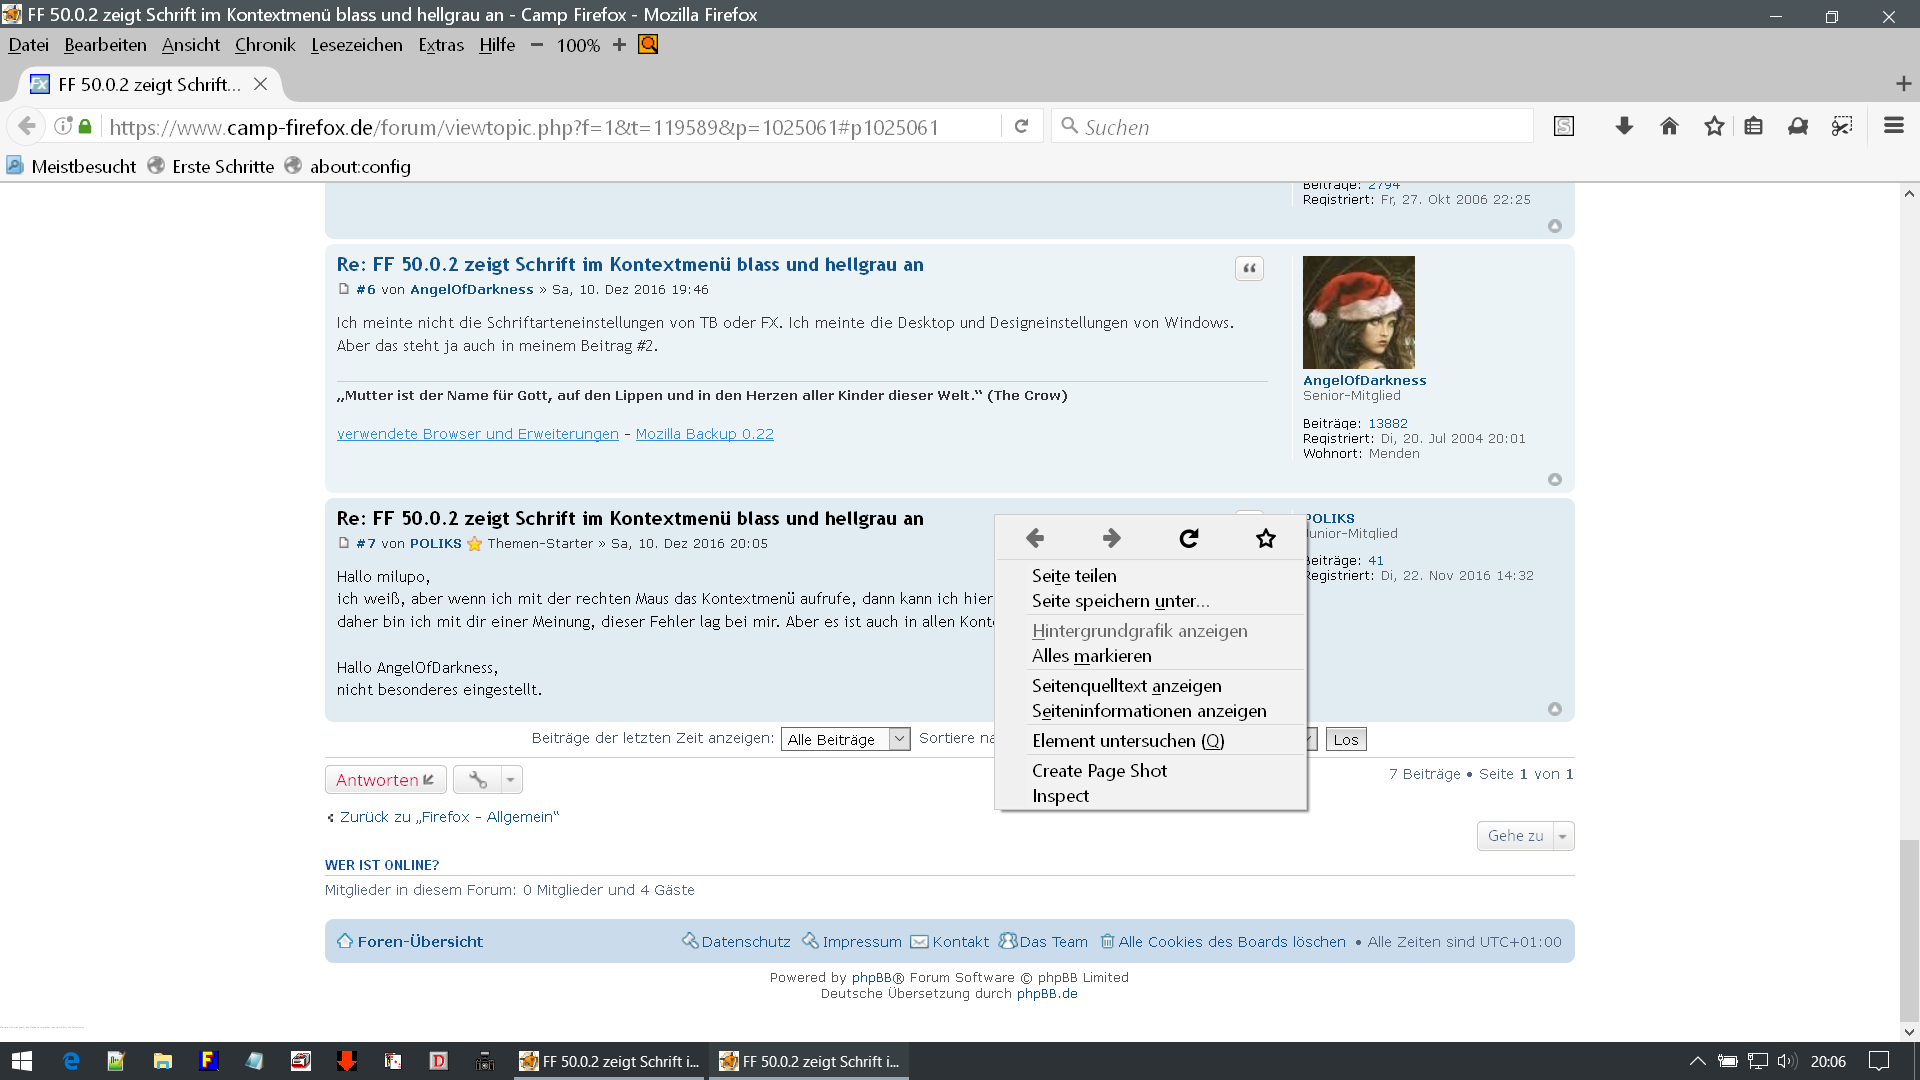Viewport: 1920px width, 1080px height.
Task: Select Seitenquelltext anzeigen context entry
Action: pos(1126,686)
